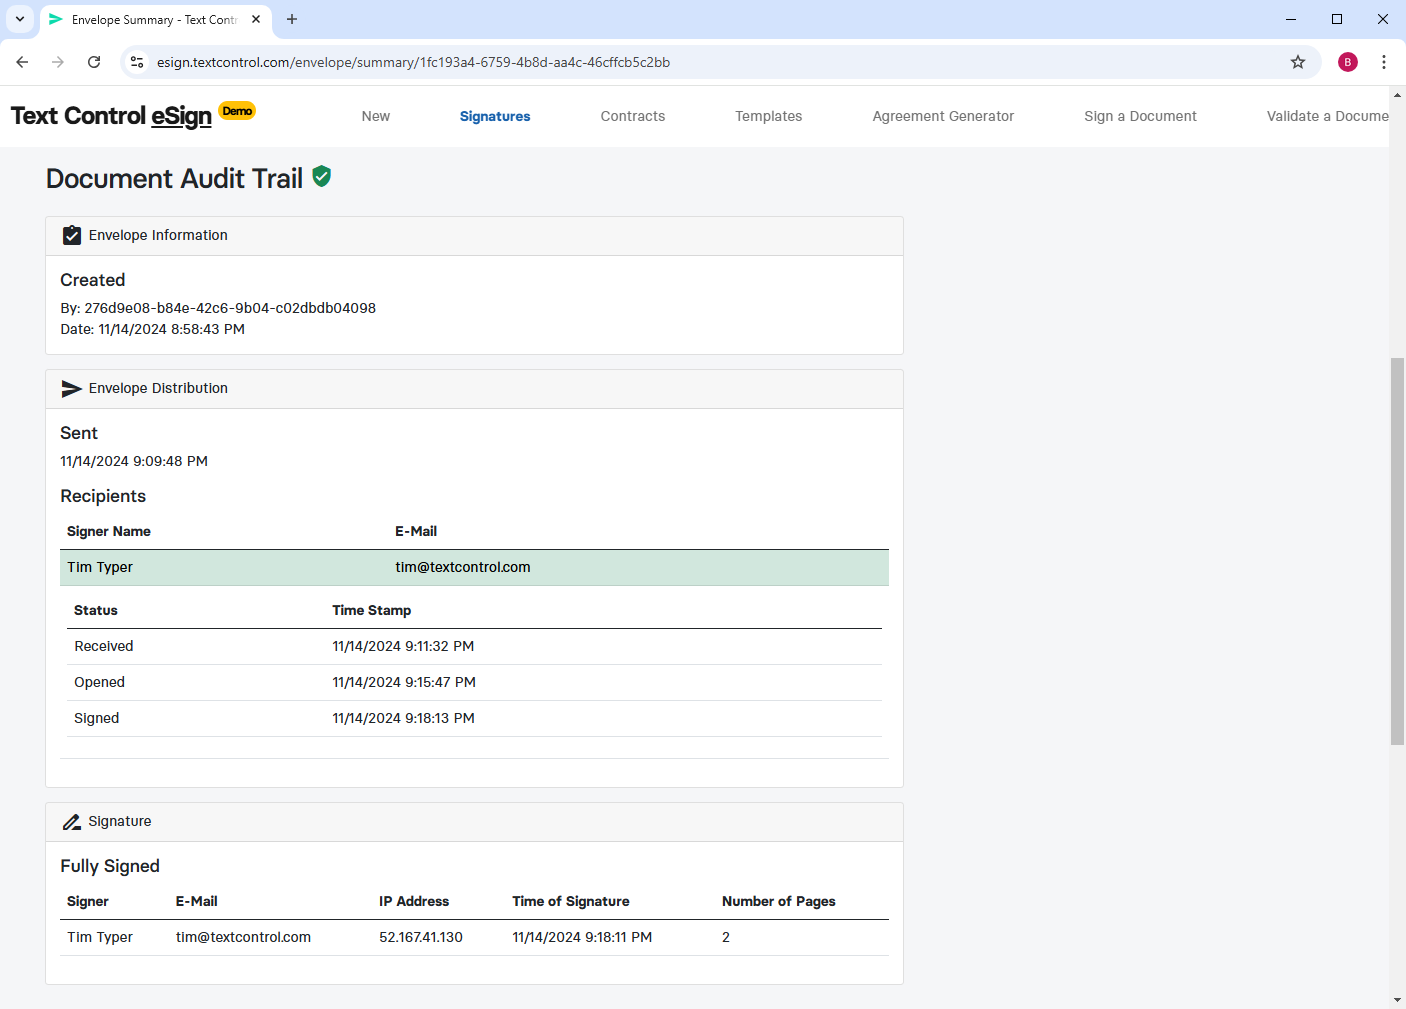Open the Sign a Document menu item
This screenshot has height=1009, width=1406.
coord(1140,116)
